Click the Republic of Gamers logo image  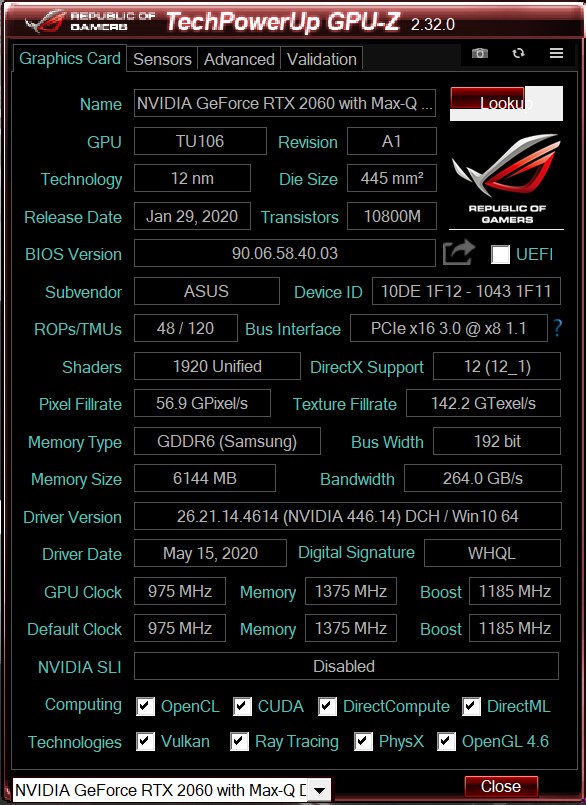coord(506,180)
